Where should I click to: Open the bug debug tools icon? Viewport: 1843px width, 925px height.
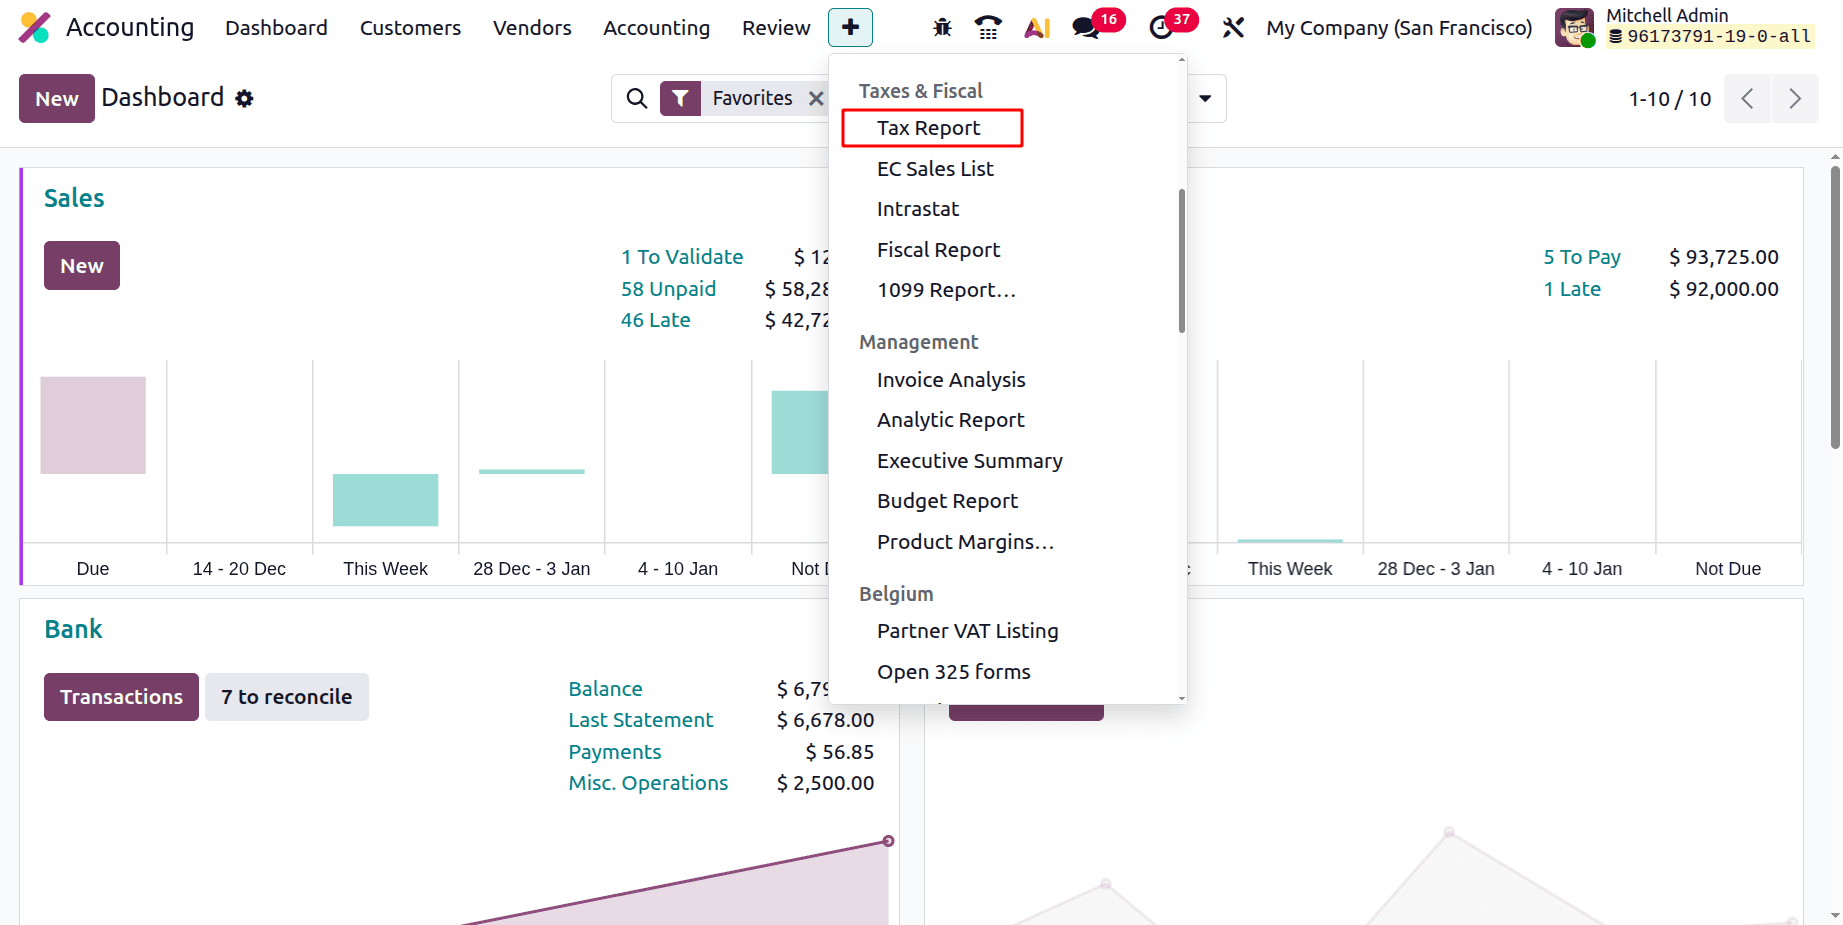[942, 28]
